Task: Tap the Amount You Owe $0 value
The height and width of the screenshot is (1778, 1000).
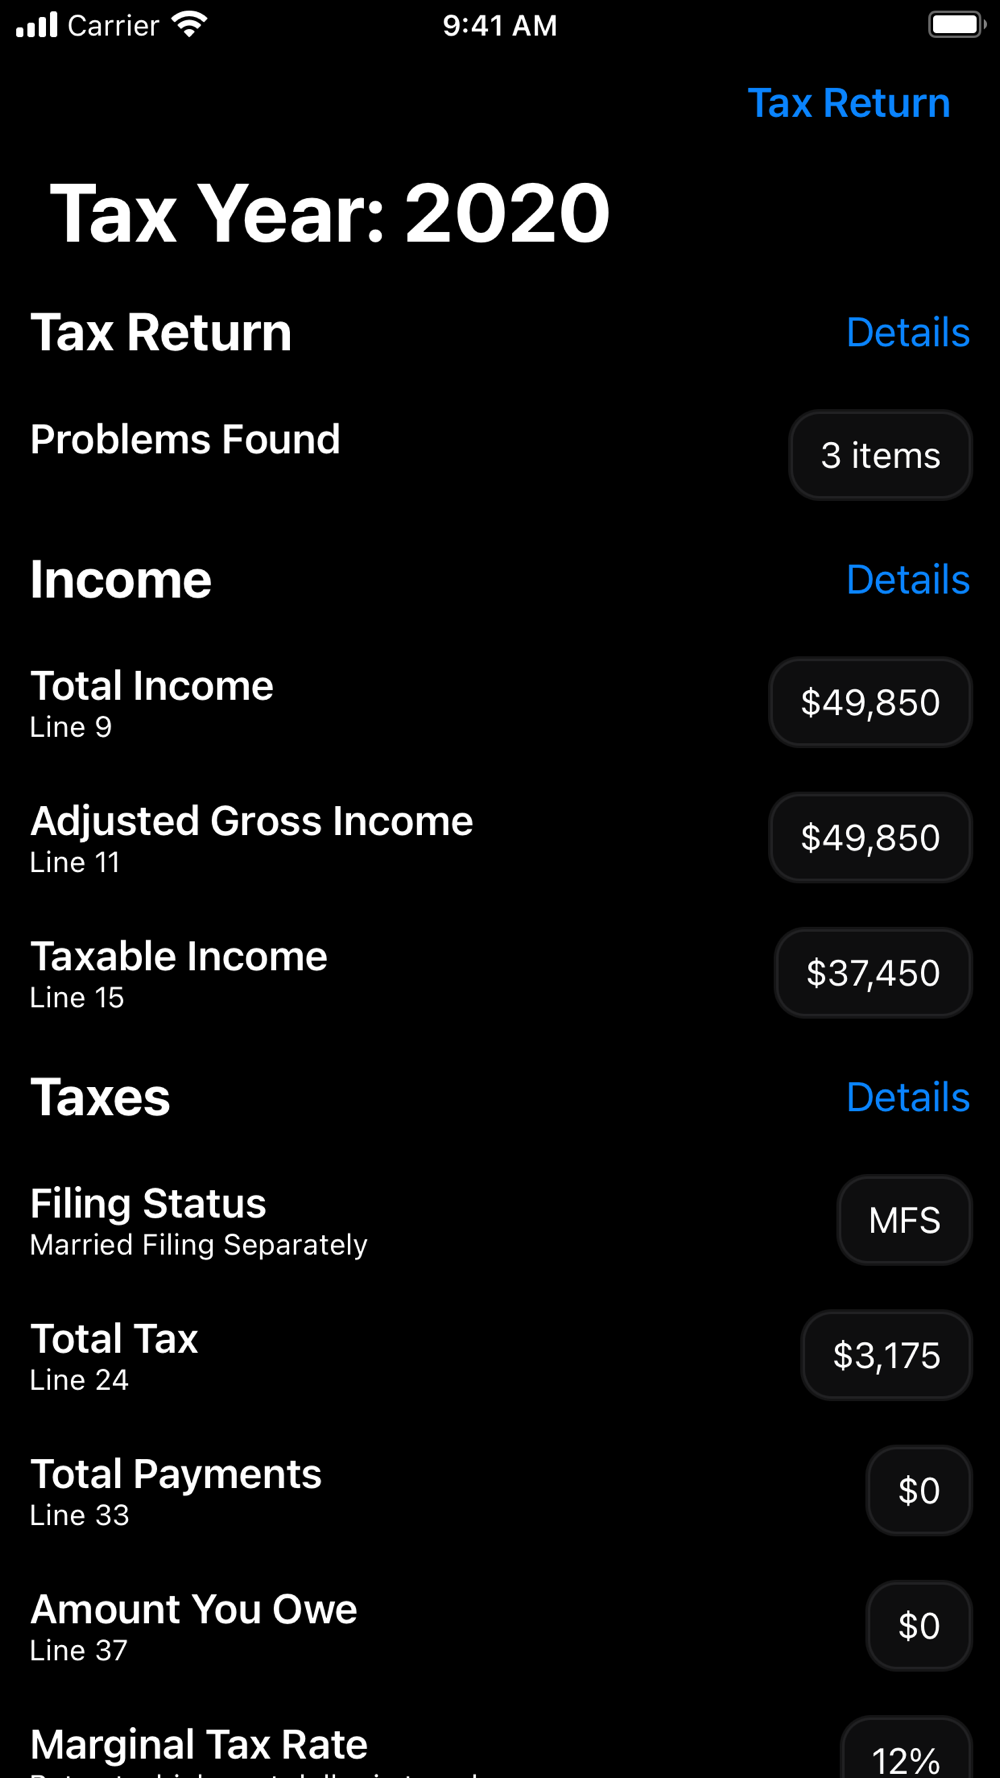Action: (x=919, y=1625)
